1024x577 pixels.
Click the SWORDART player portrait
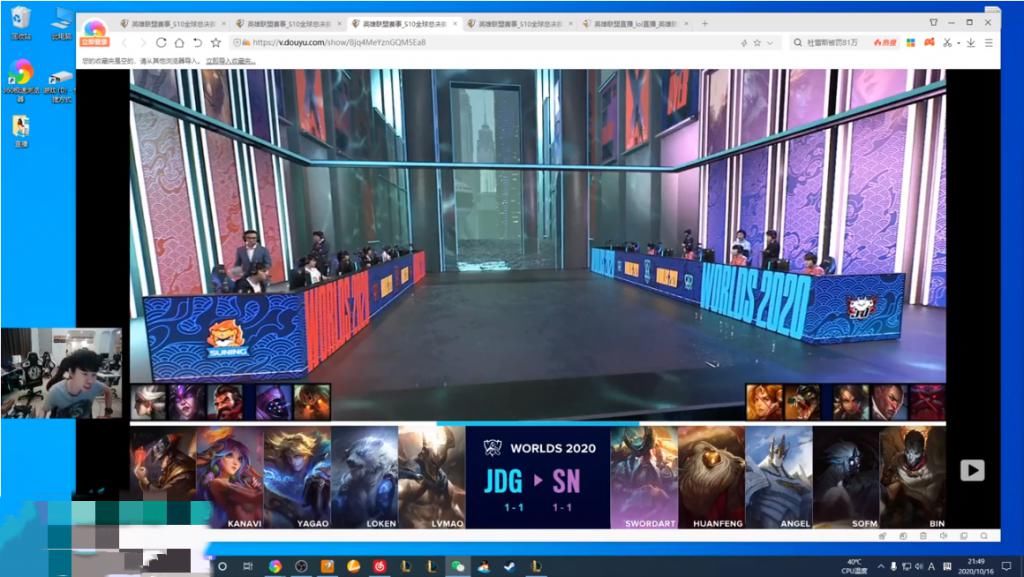(x=644, y=477)
